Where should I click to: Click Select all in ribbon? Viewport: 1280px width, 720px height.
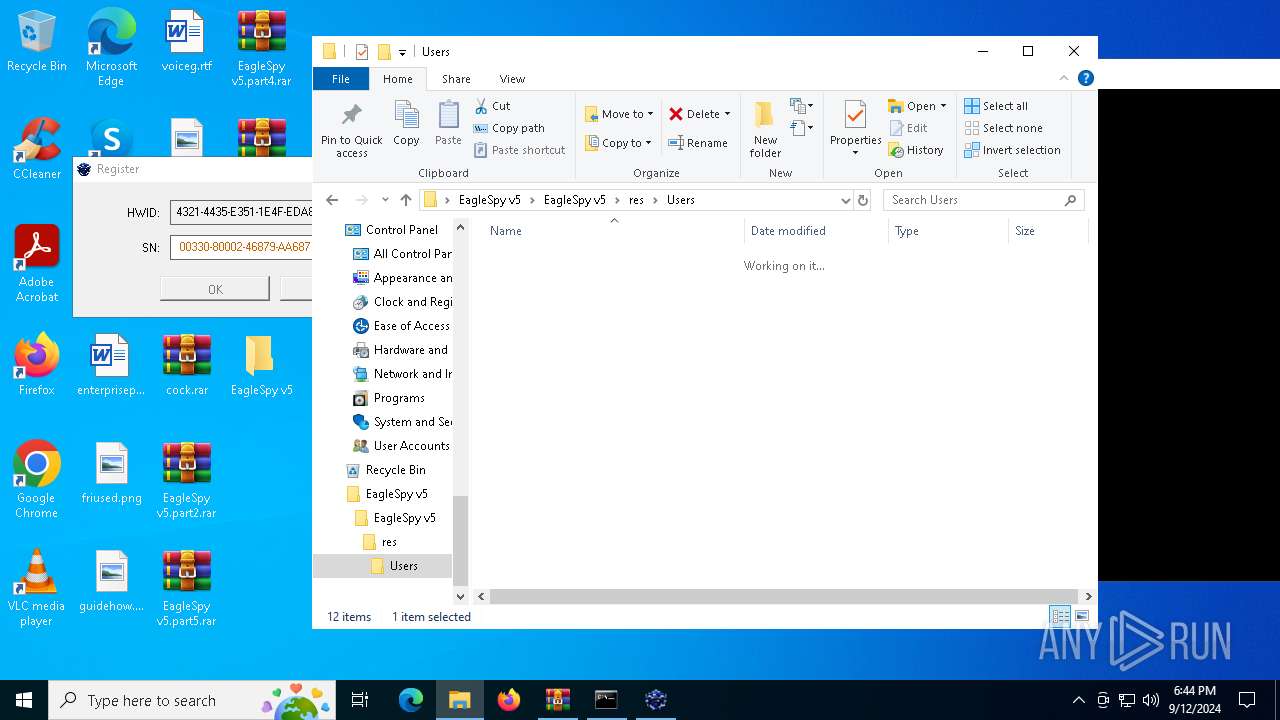point(996,106)
